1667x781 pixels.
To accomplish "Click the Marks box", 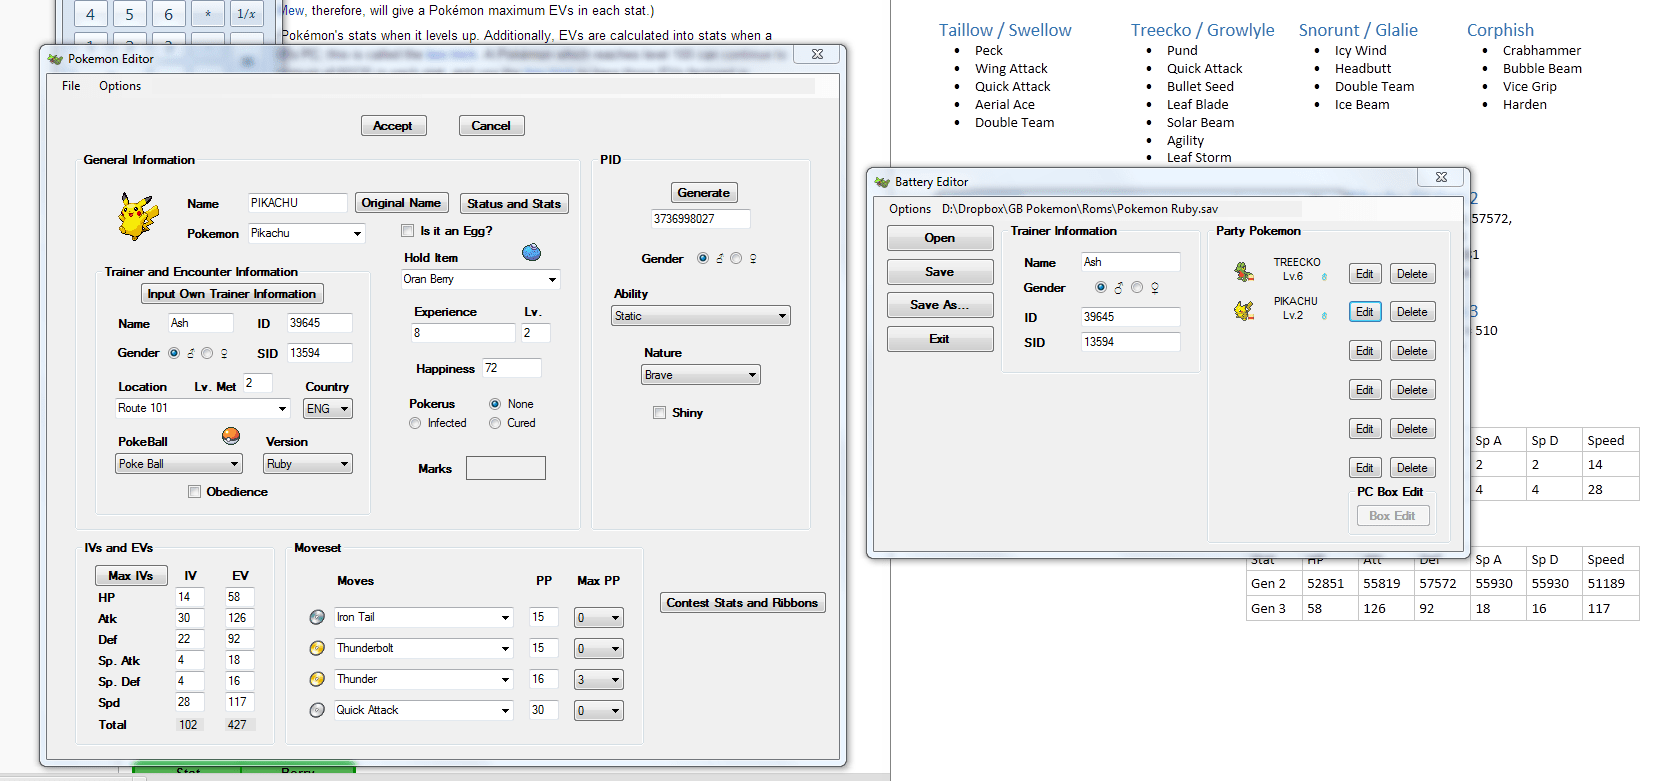I will (x=506, y=468).
